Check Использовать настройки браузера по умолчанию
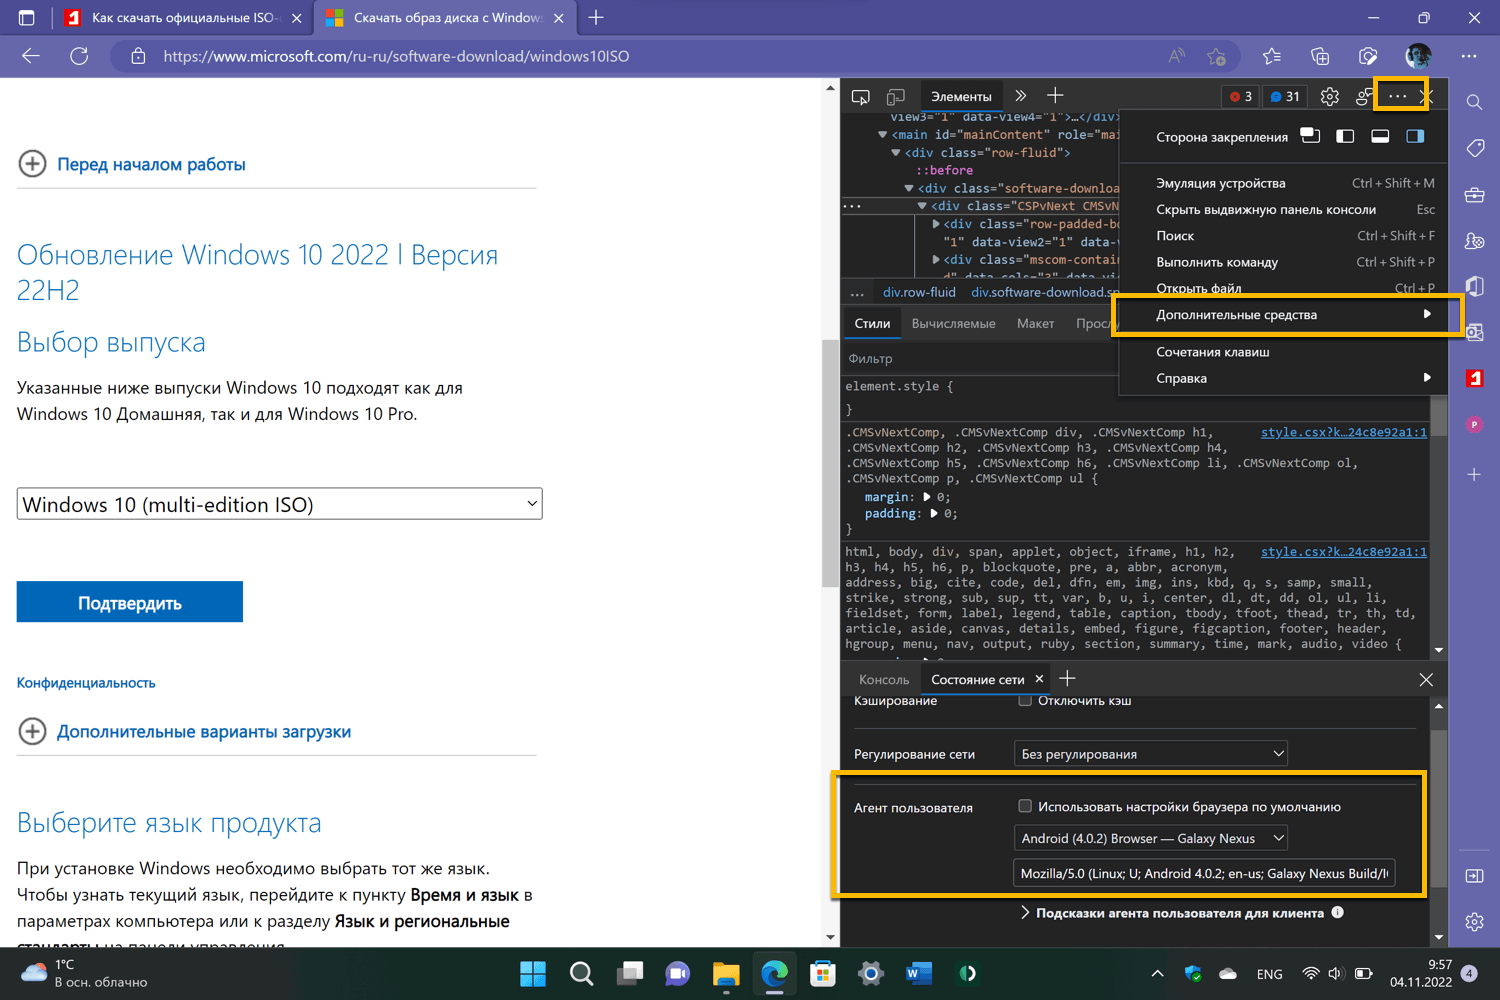Screen dimensions: 1500x1000 [1025, 806]
